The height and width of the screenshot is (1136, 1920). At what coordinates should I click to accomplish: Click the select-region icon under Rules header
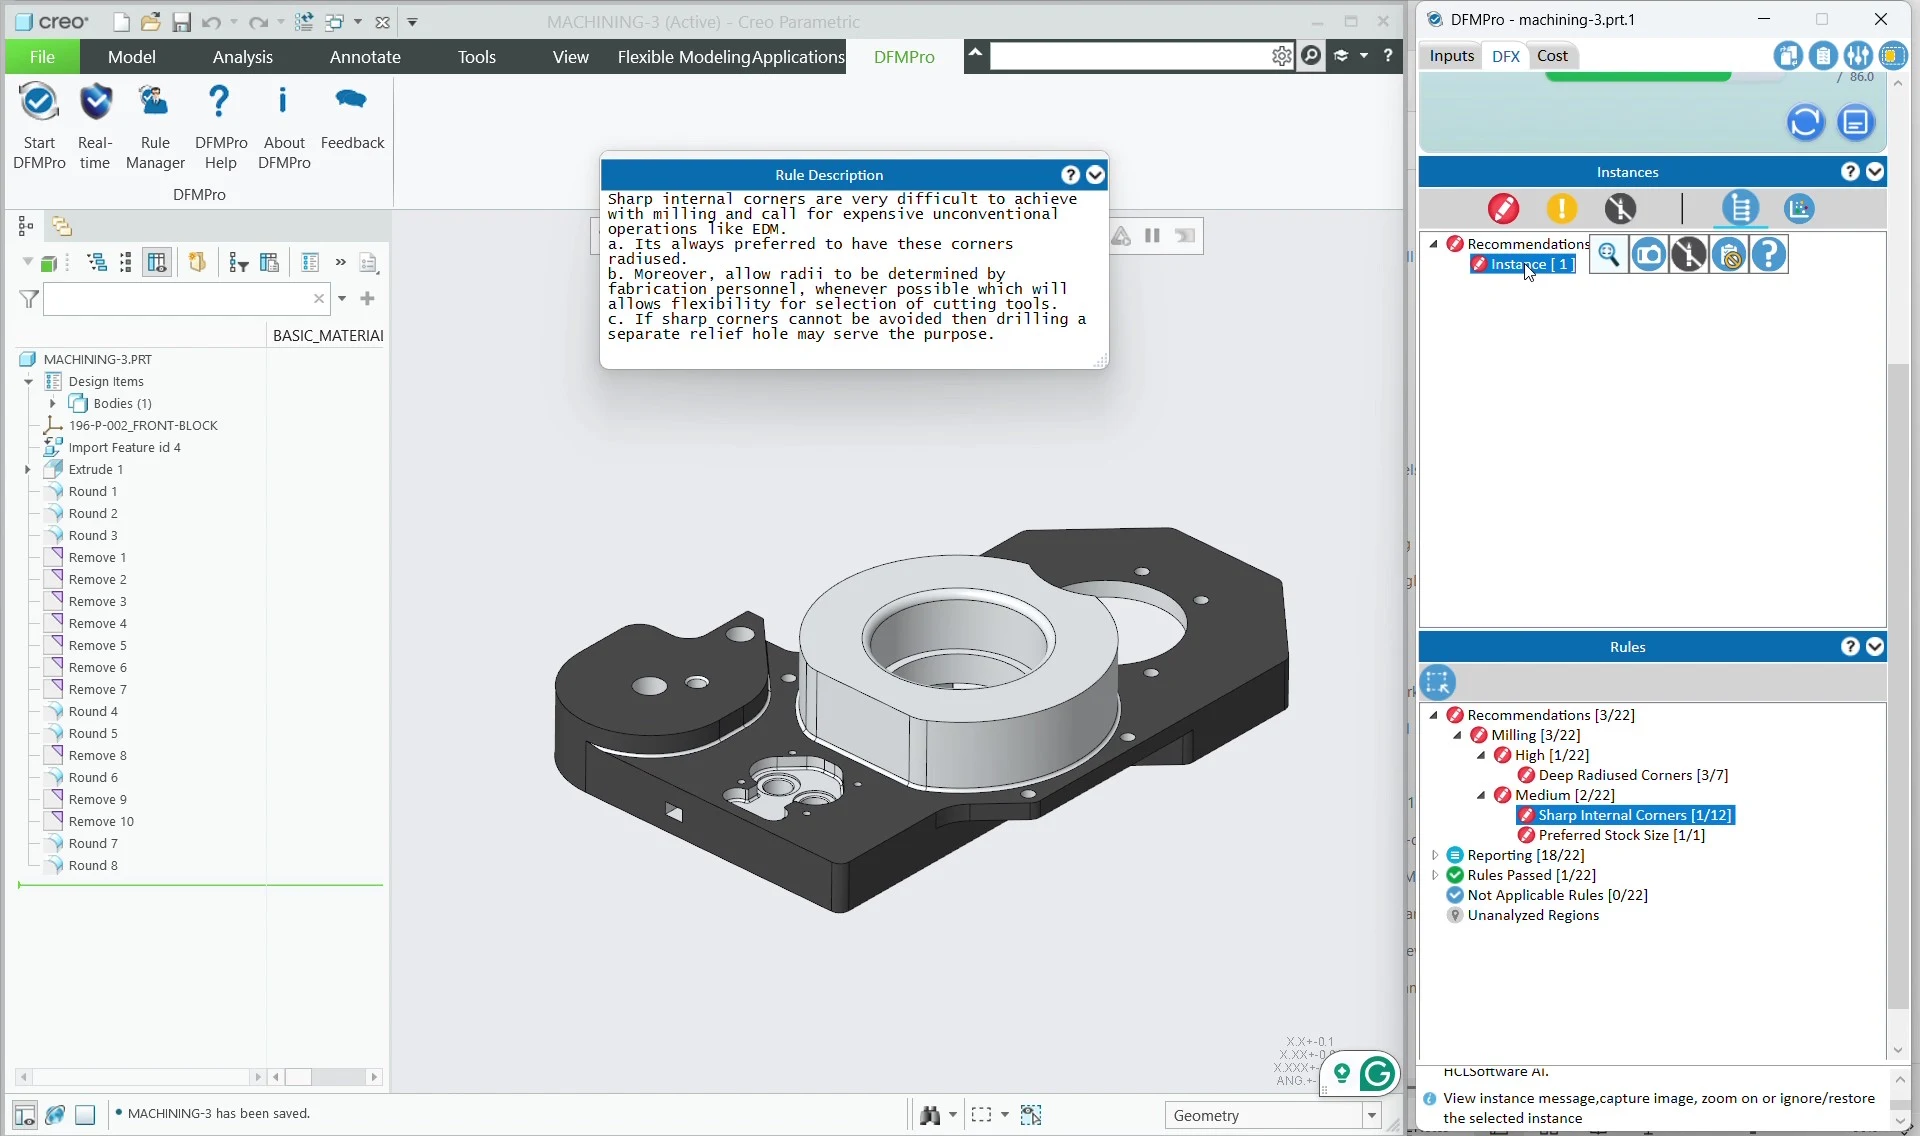1438,683
